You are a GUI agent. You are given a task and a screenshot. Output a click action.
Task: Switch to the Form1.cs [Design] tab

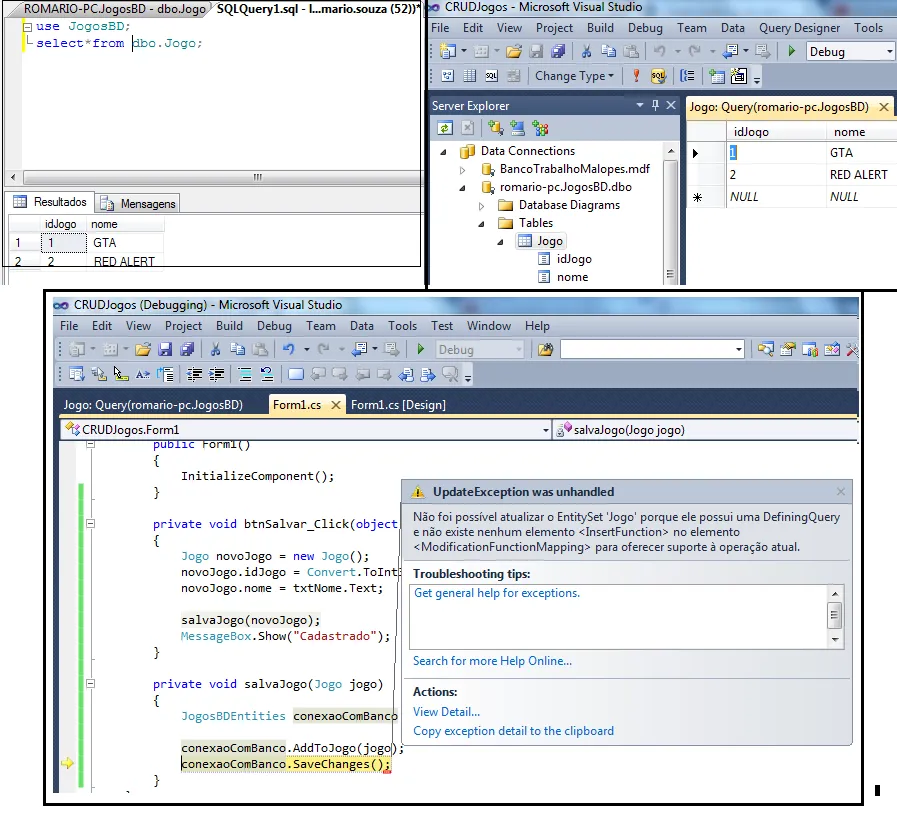click(398, 405)
